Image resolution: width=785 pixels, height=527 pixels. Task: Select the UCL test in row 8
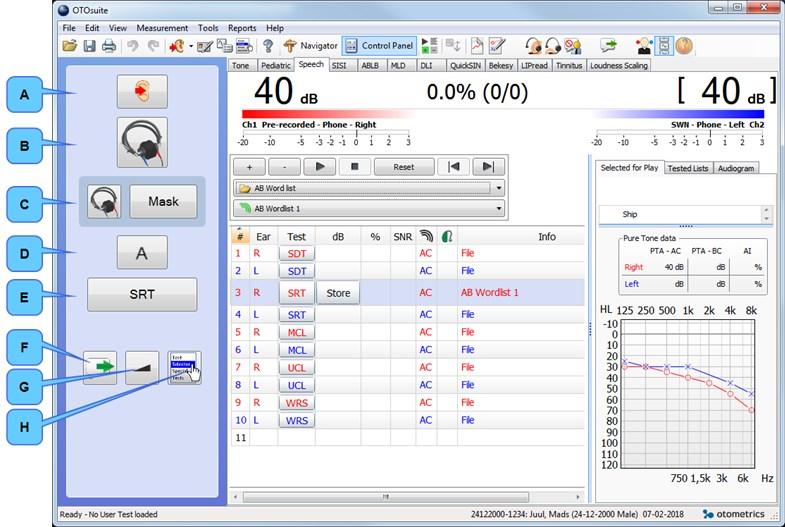tap(296, 385)
